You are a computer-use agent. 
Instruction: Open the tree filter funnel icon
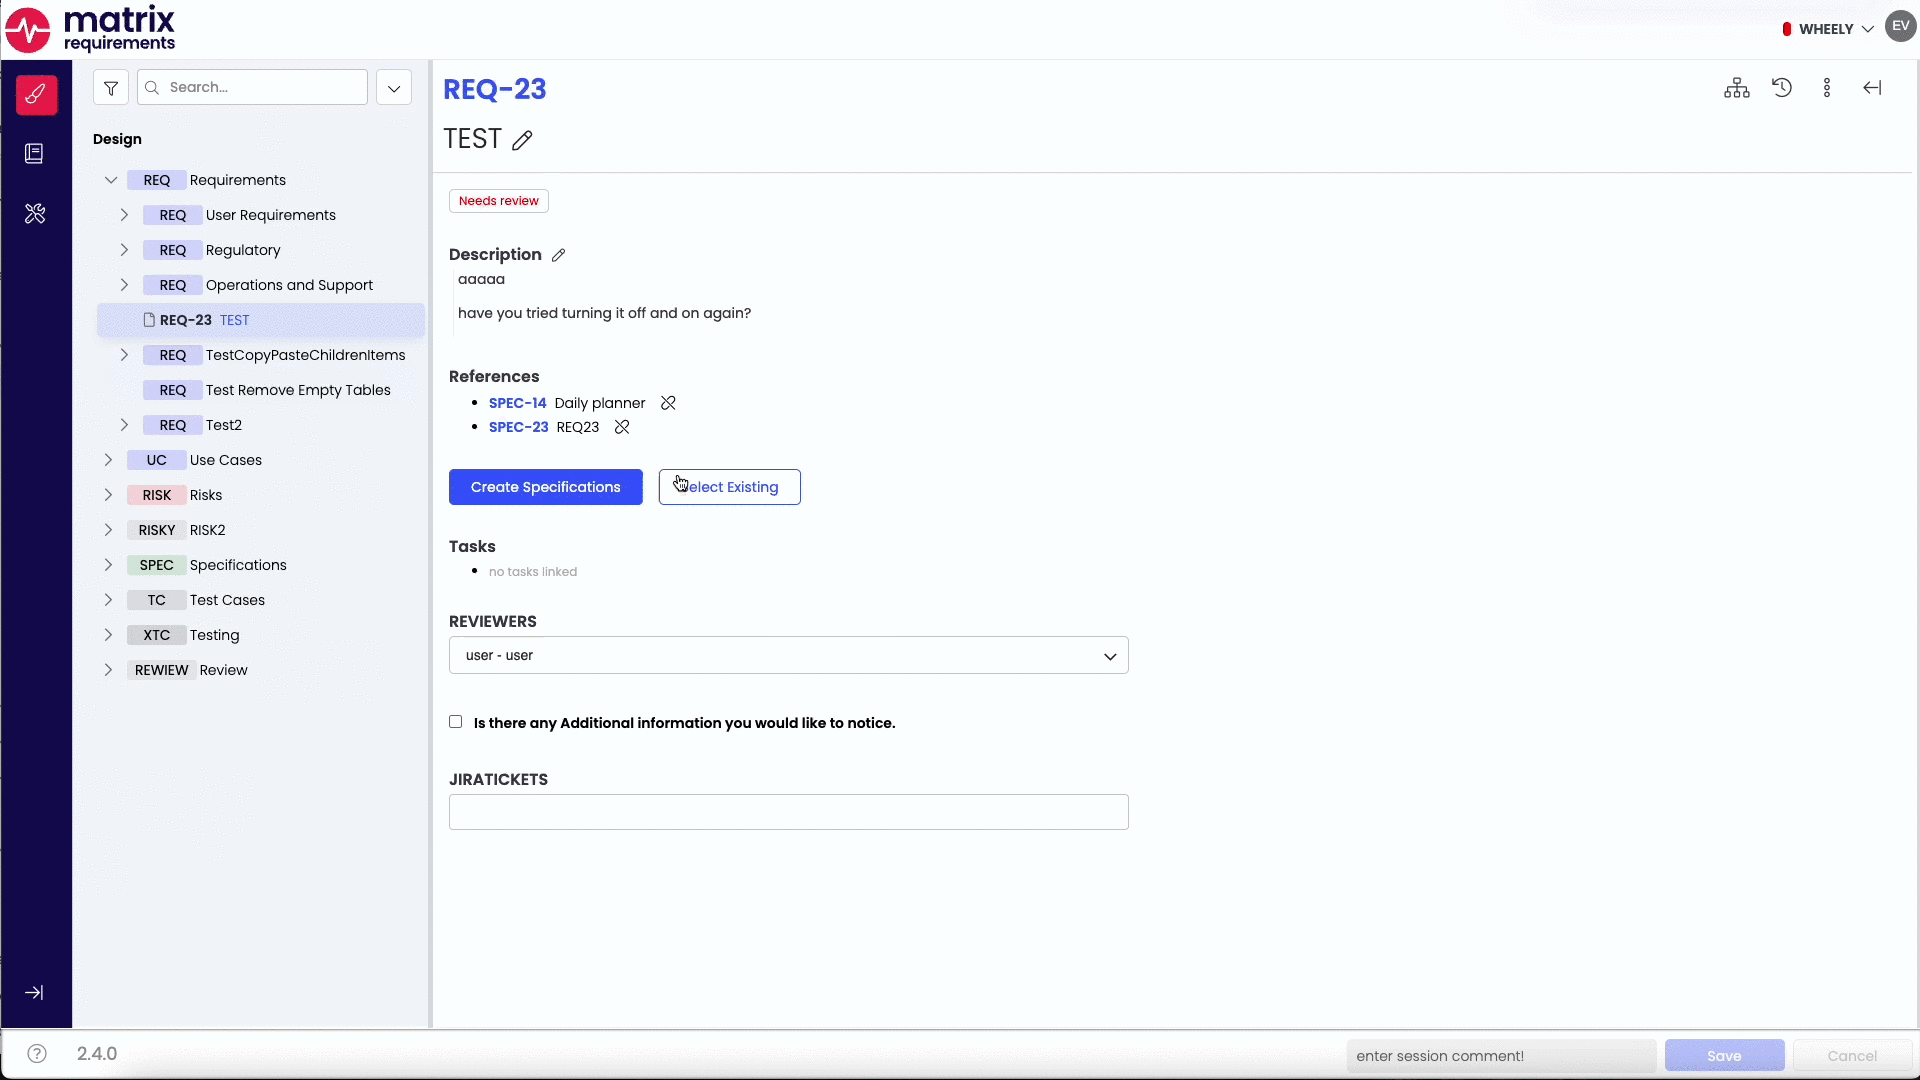tap(111, 88)
